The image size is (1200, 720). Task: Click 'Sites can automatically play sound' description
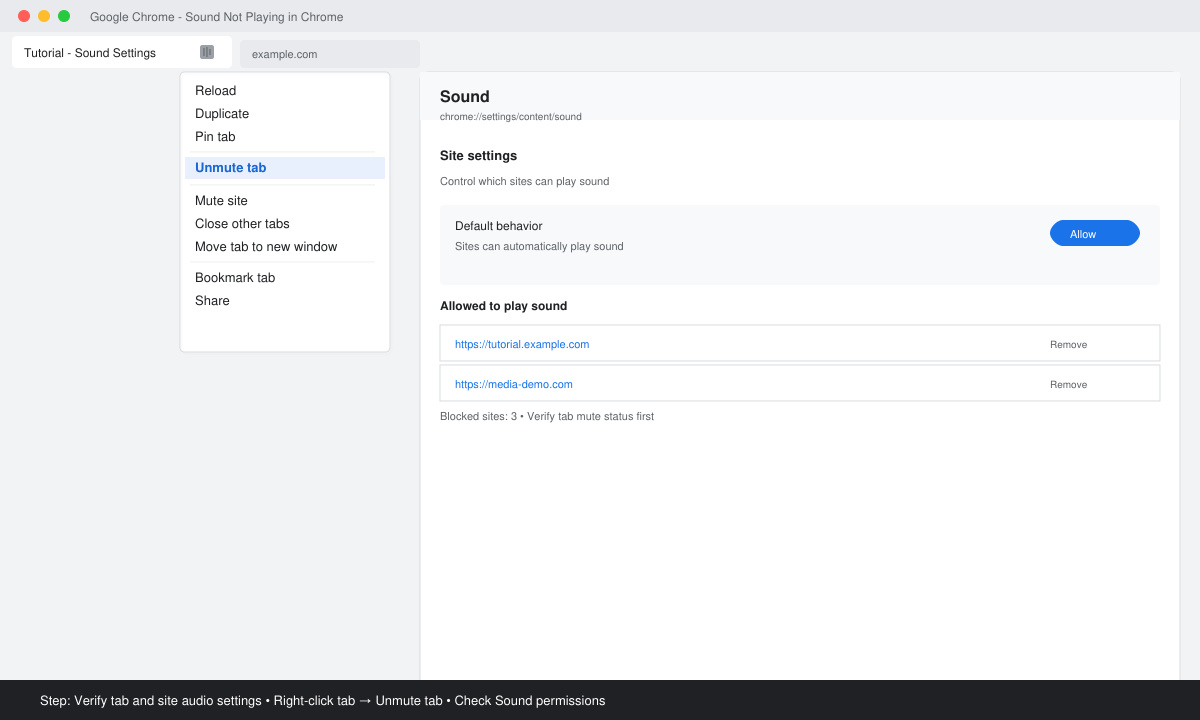(x=539, y=246)
